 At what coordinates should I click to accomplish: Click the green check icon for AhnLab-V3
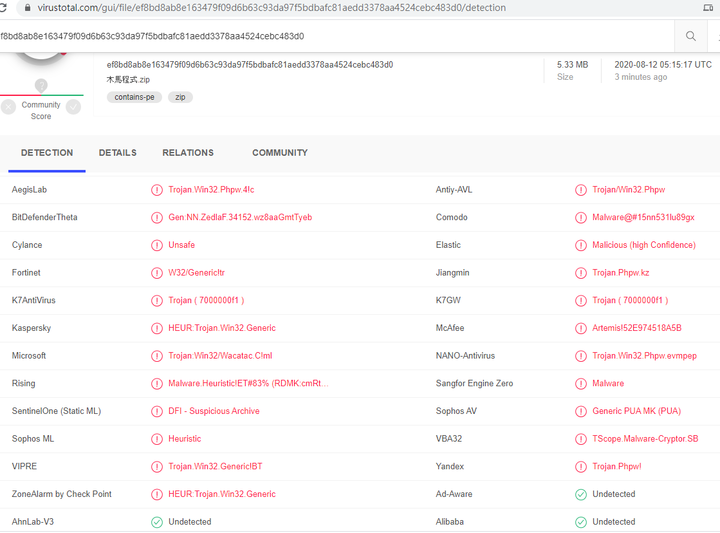(x=157, y=522)
